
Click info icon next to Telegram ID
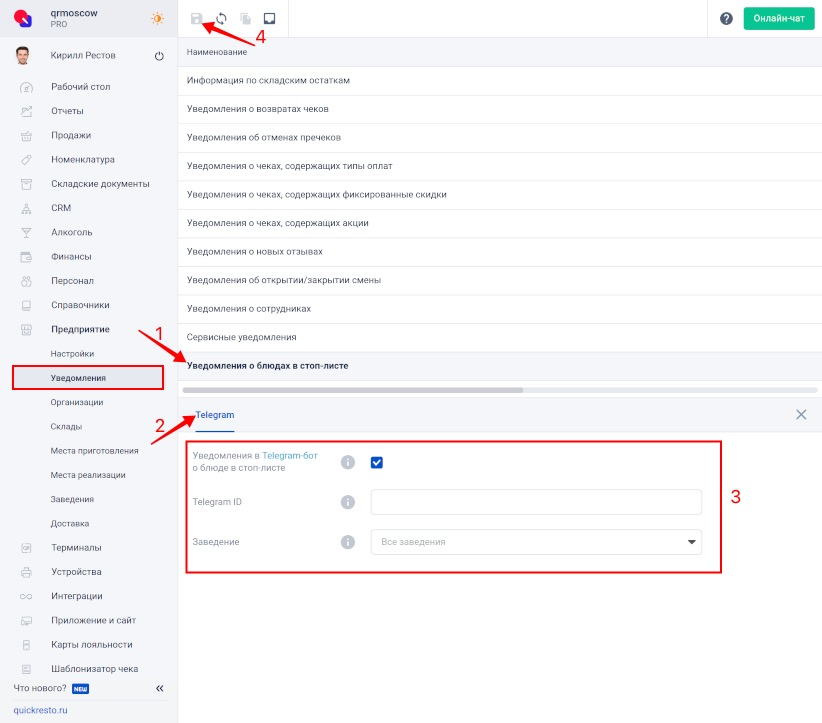(348, 502)
